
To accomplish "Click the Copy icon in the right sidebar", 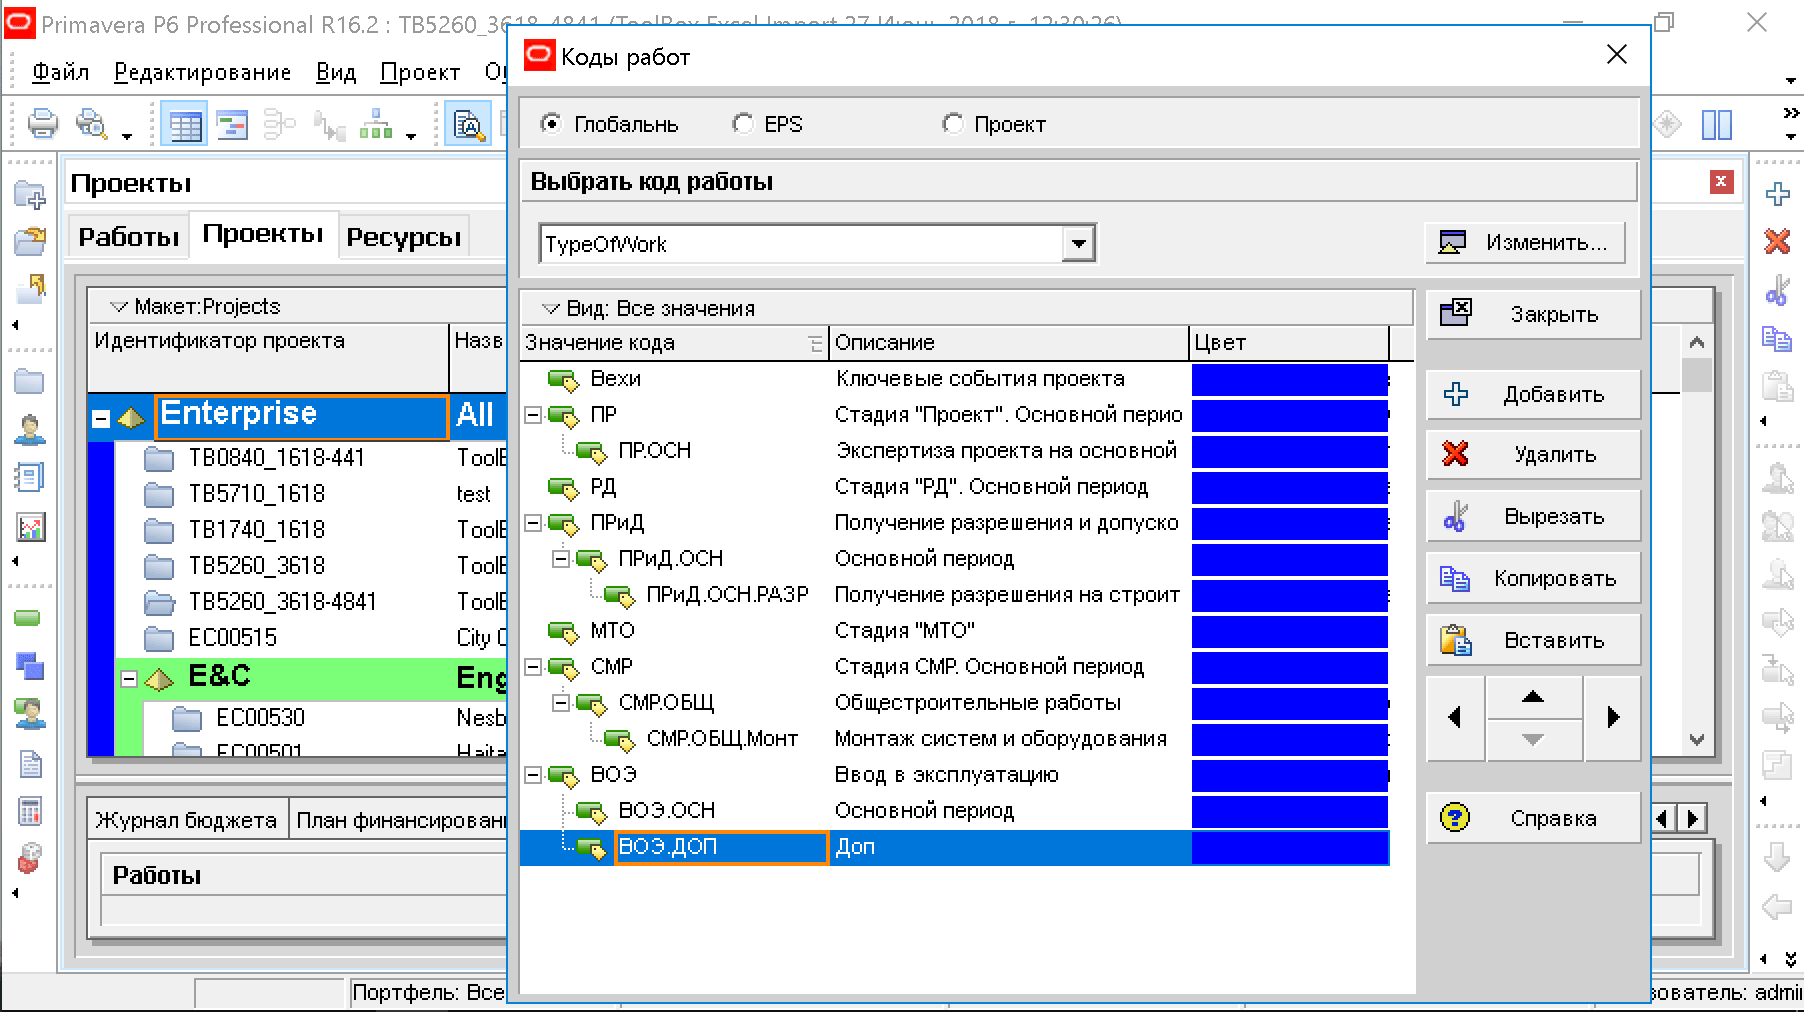I will 1777,339.
